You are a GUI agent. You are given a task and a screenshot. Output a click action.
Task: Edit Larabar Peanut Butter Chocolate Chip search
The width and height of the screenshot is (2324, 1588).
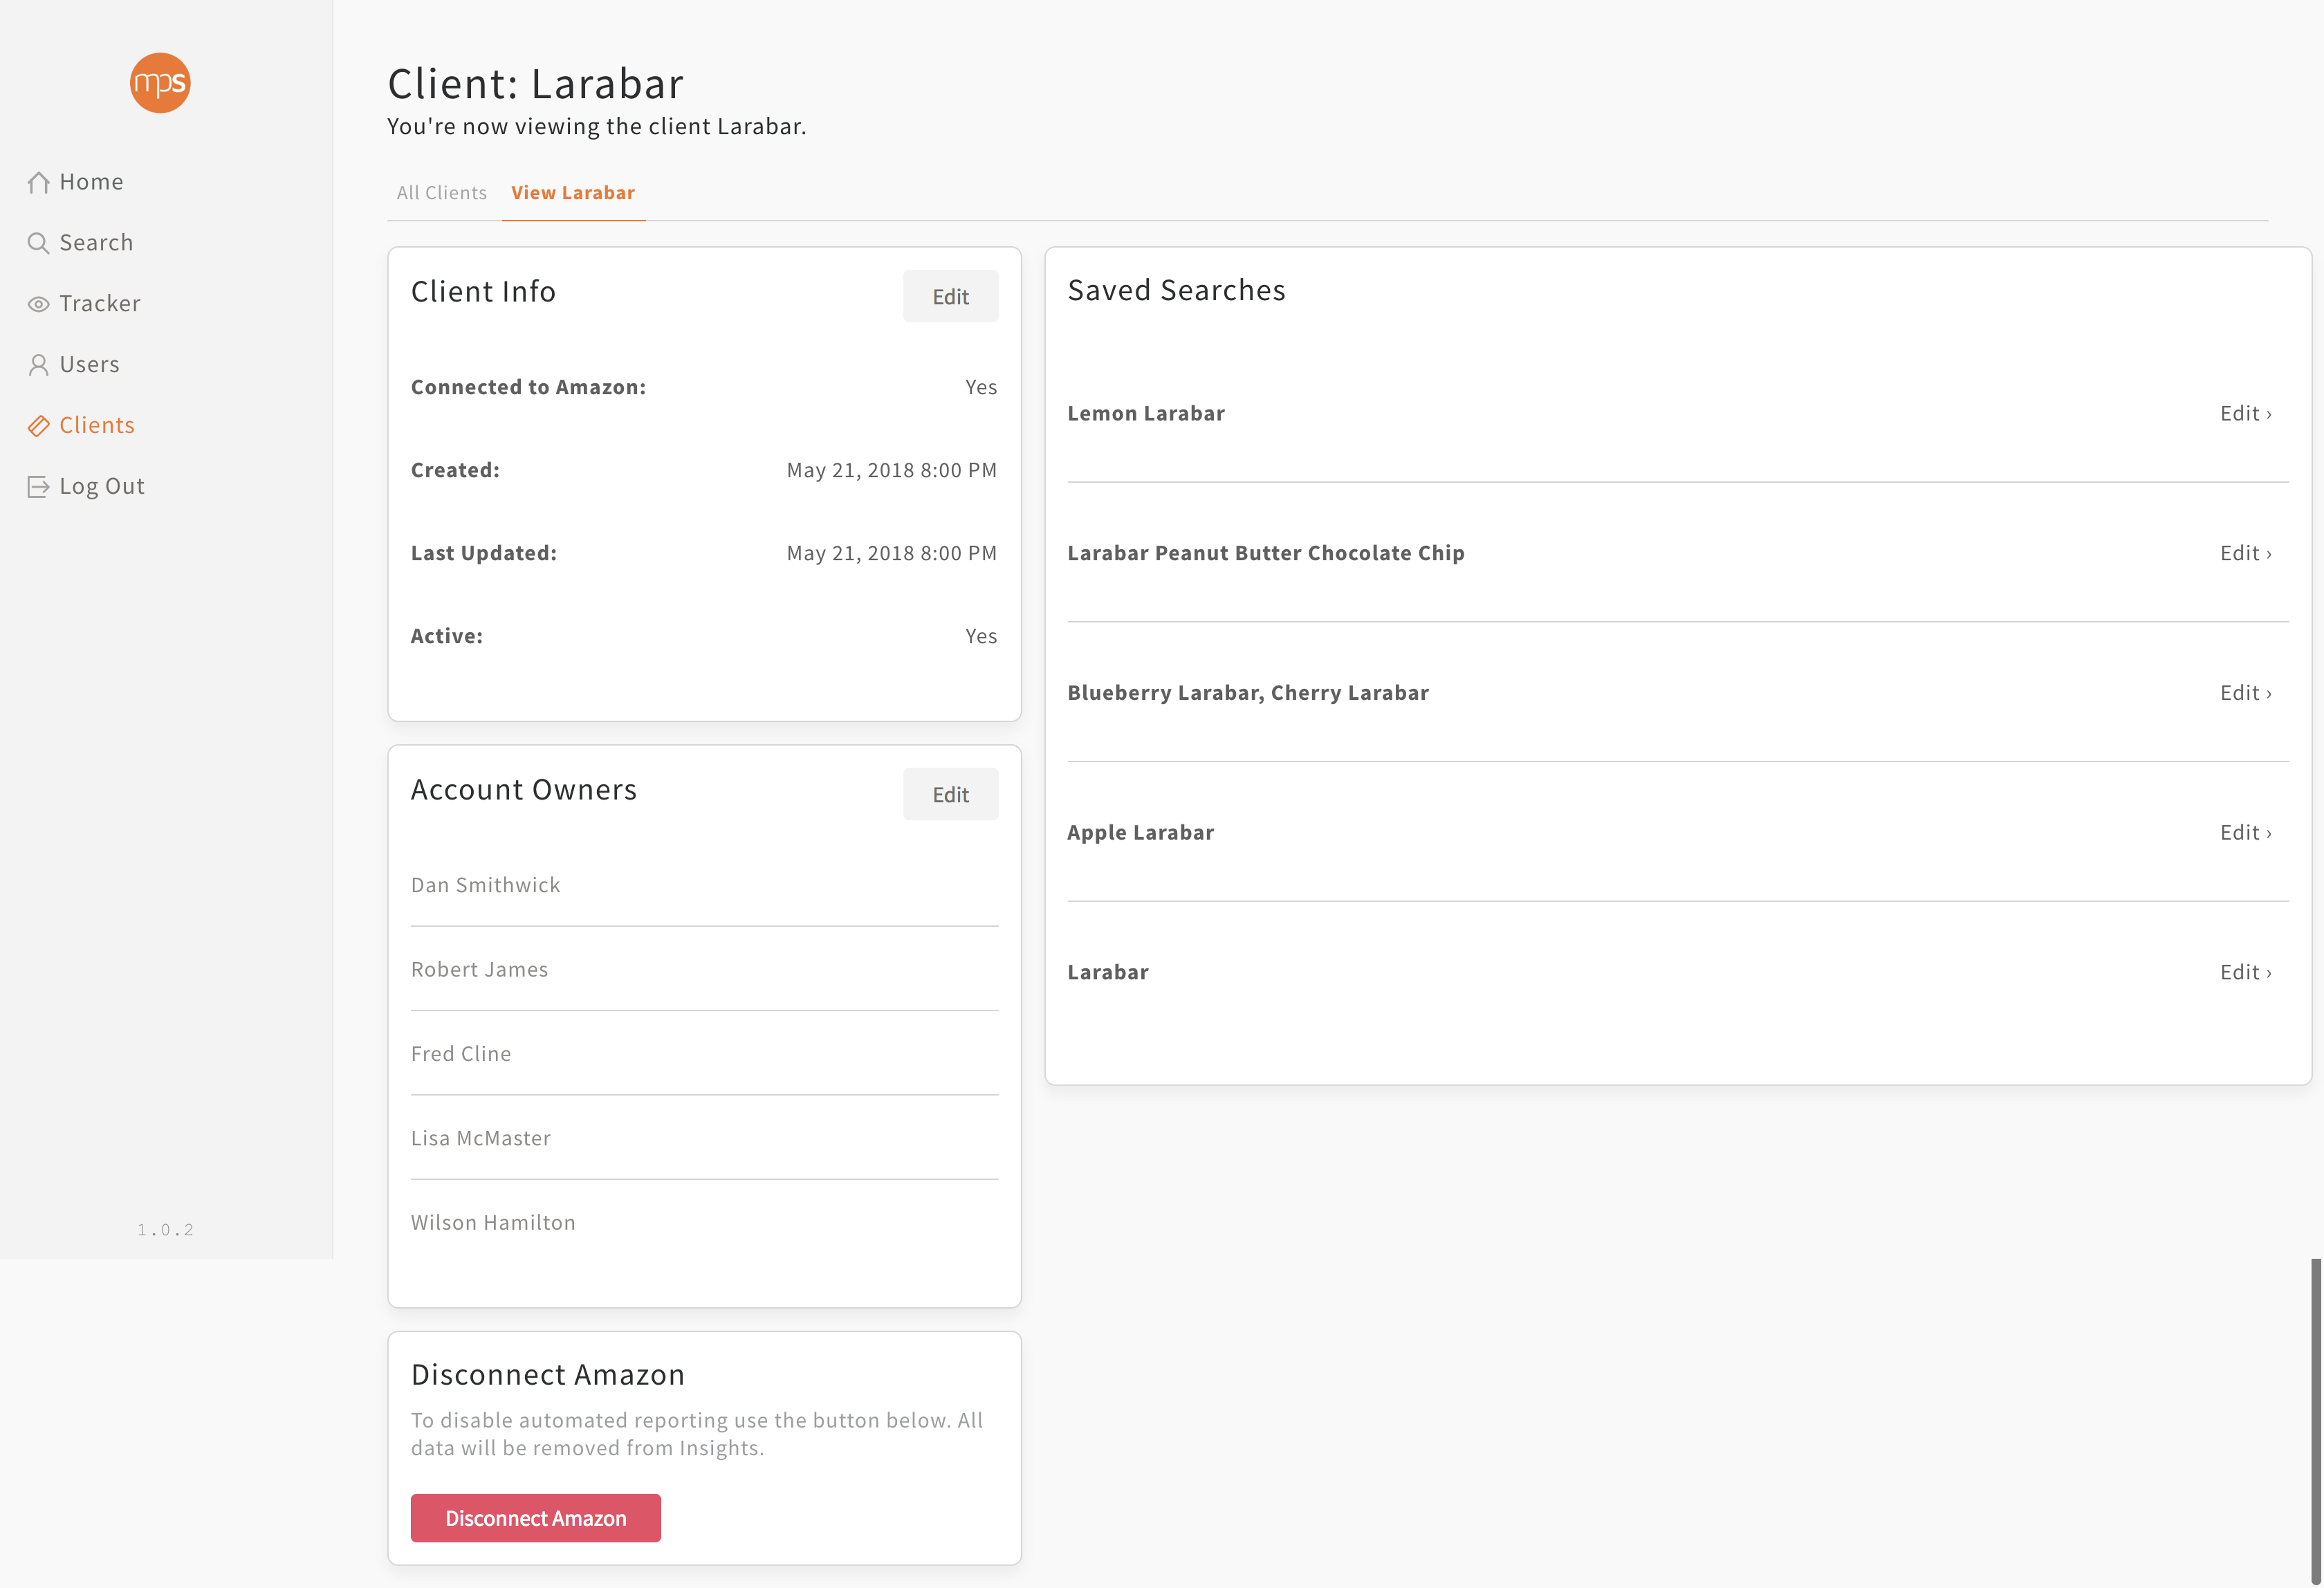2245,554
